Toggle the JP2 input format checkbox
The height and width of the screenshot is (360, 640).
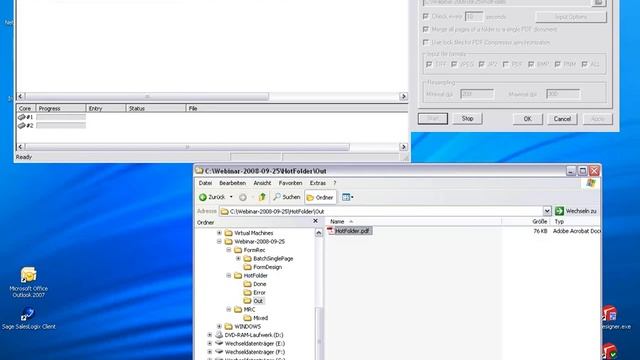482,64
